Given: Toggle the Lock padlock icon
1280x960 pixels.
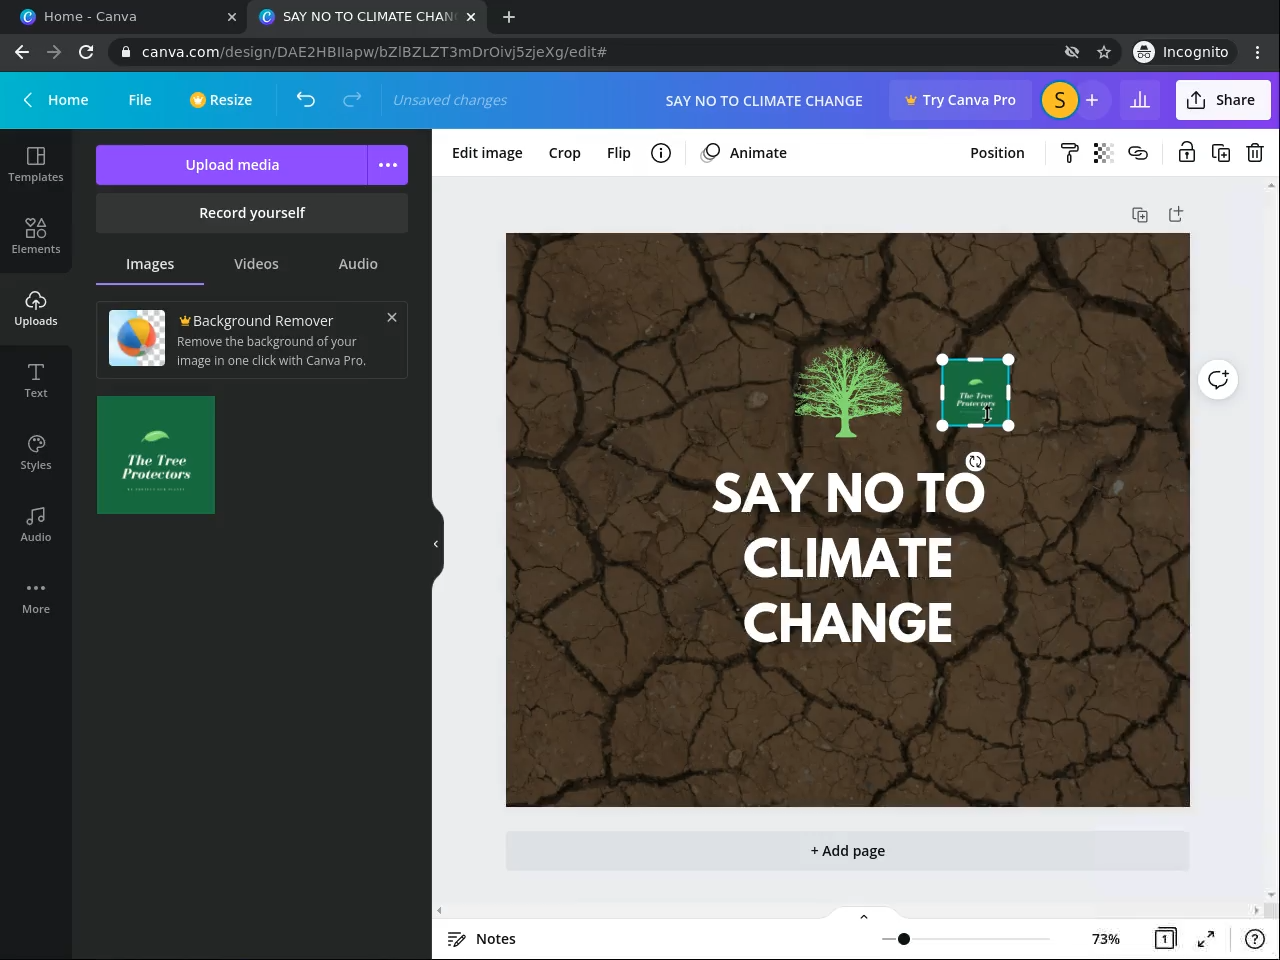Looking at the screenshot, I should tap(1186, 153).
